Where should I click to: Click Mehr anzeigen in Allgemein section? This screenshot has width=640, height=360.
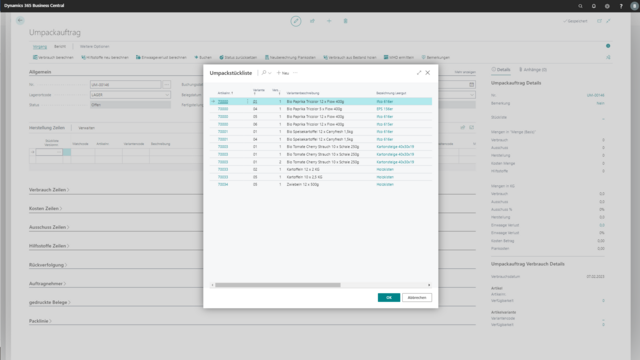click(x=465, y=72)
